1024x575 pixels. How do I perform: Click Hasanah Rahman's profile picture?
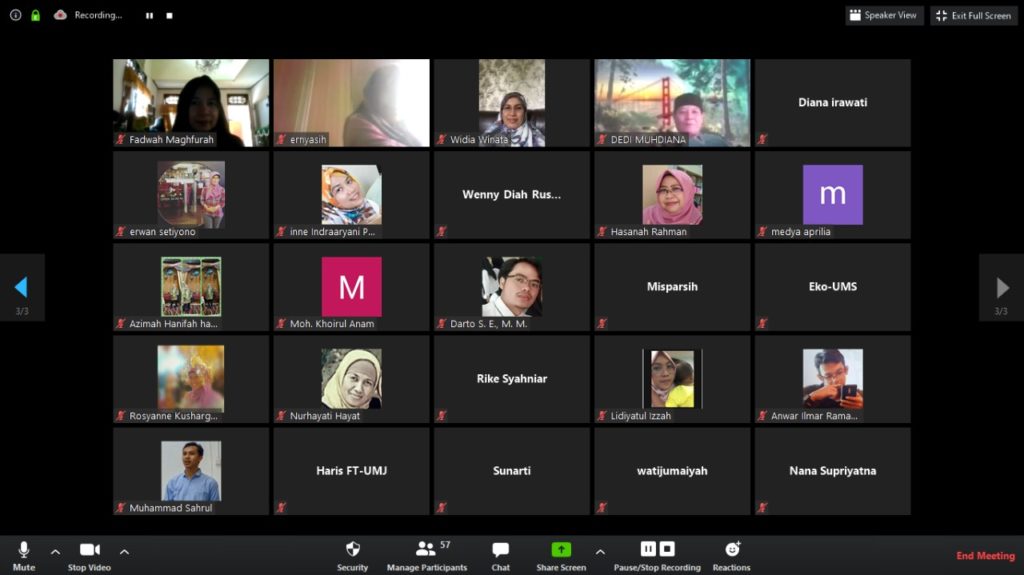(672, 194)
